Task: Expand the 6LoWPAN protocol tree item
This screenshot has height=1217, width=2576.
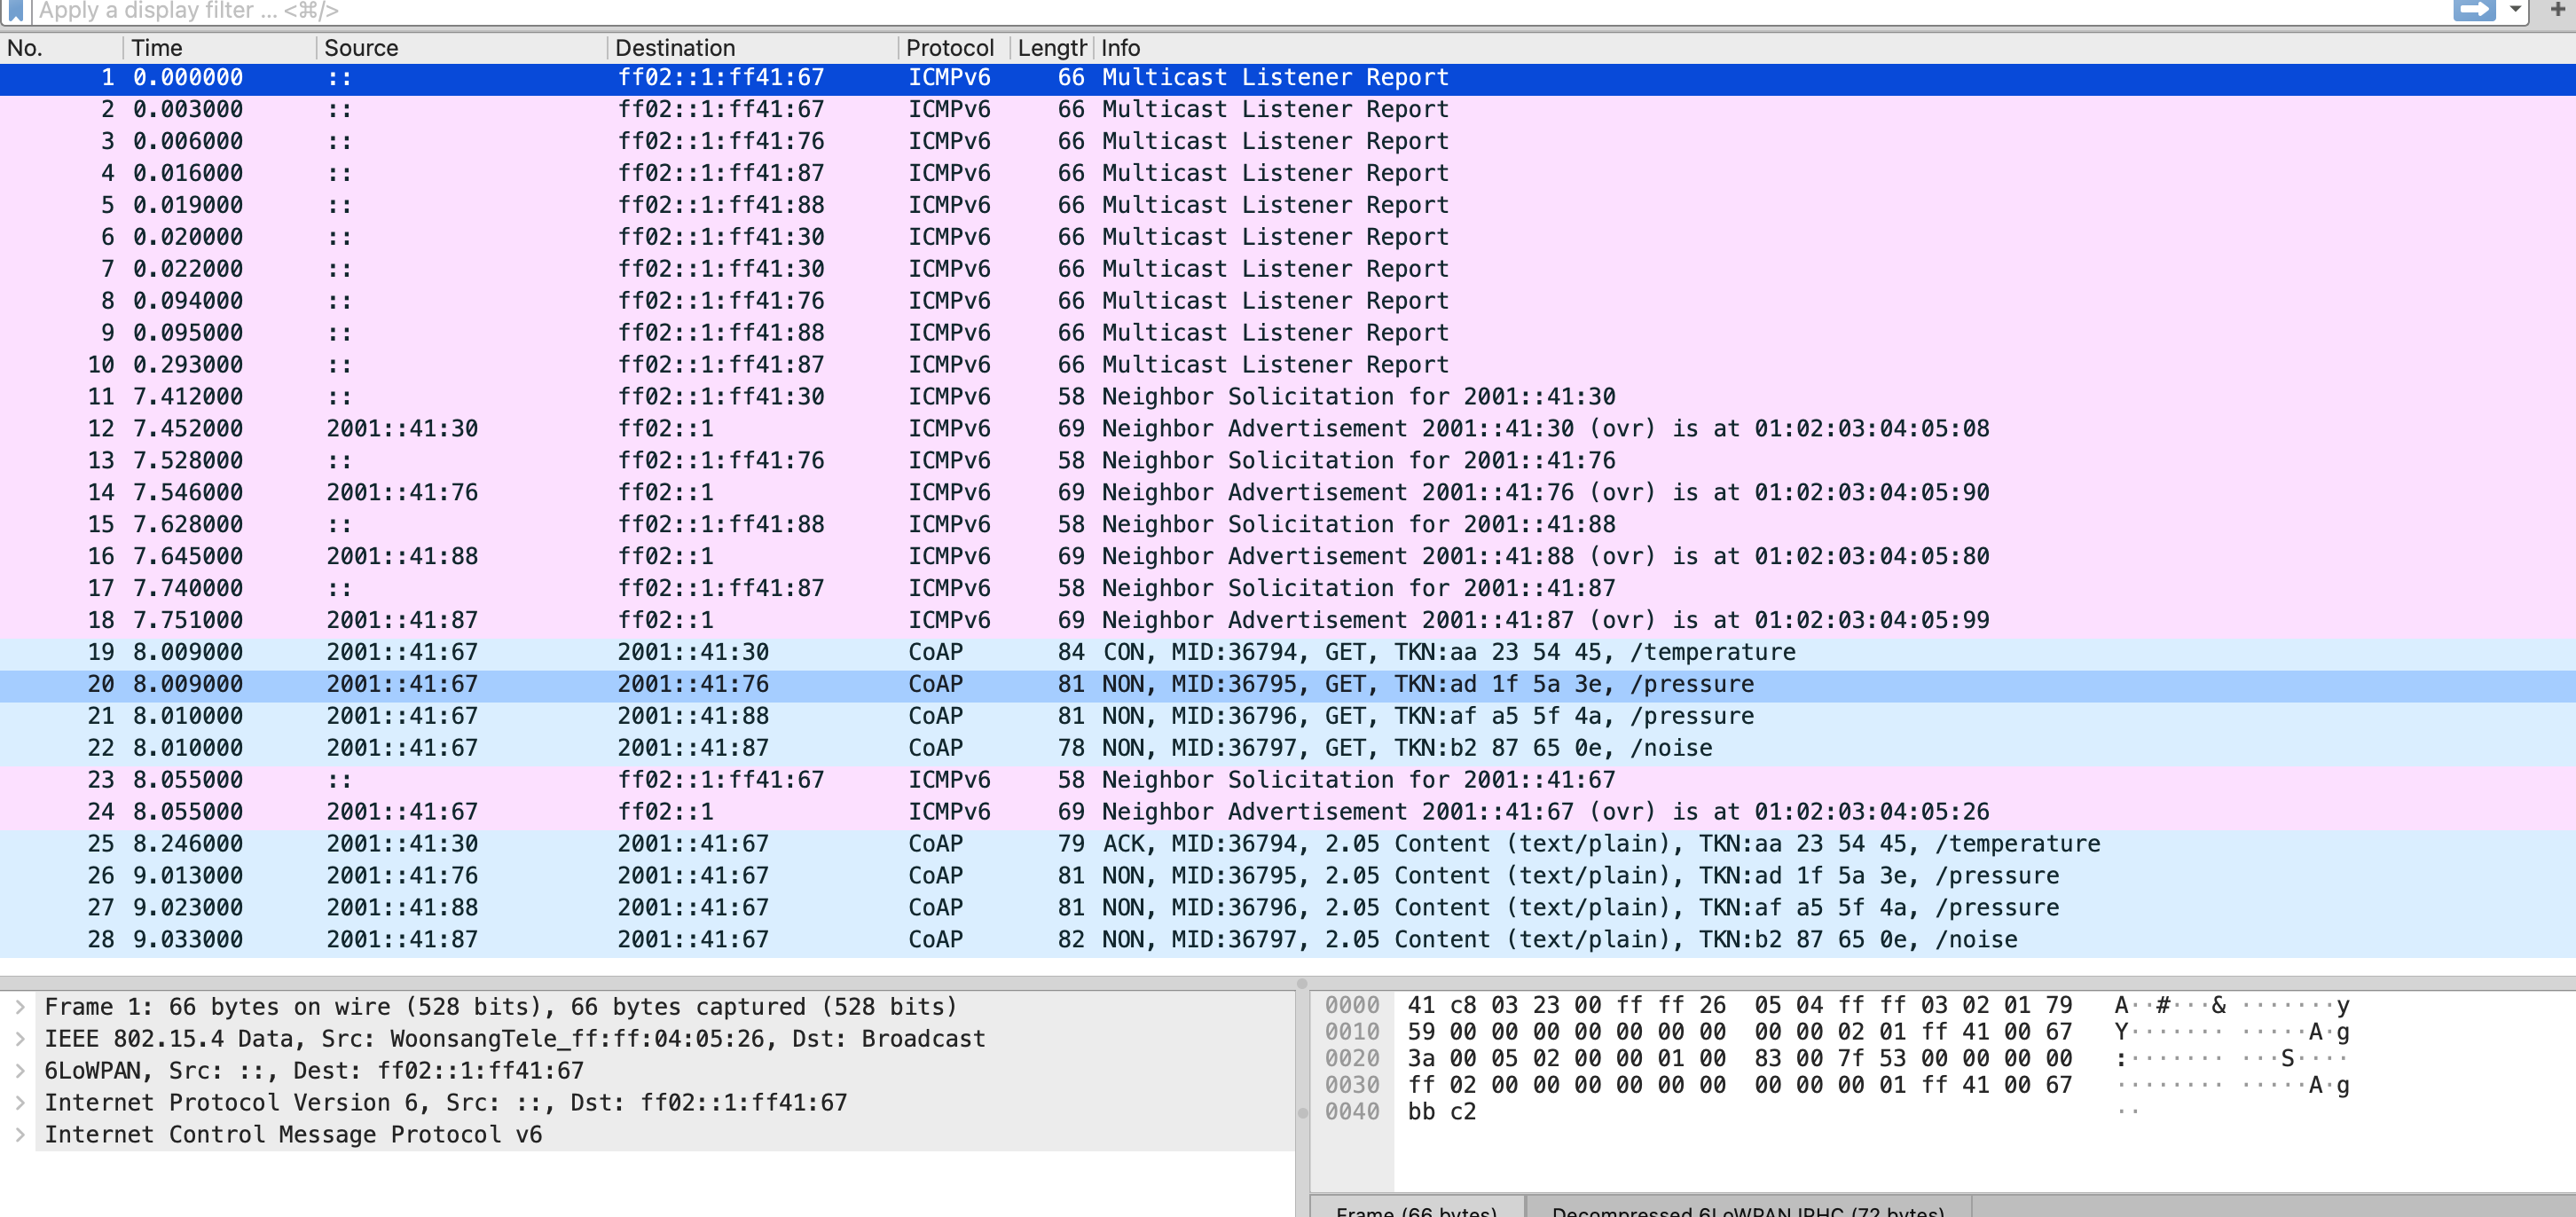Action: click(20, 1071)
